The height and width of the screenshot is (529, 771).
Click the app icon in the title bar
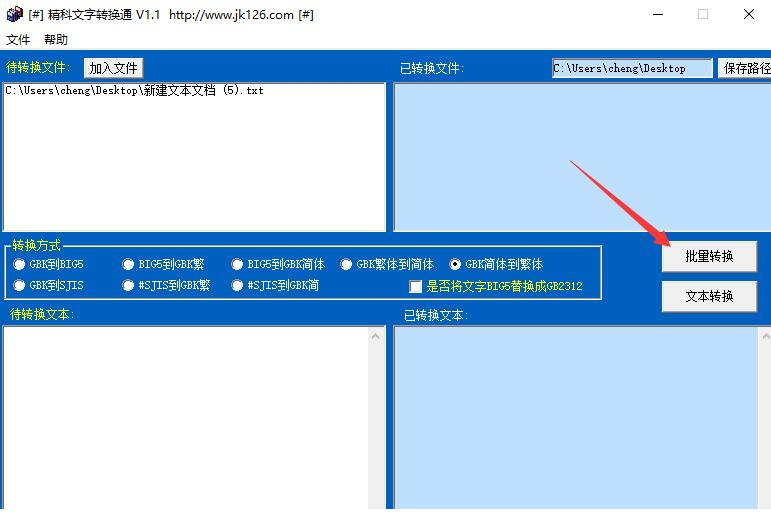(x=15, y=14)
